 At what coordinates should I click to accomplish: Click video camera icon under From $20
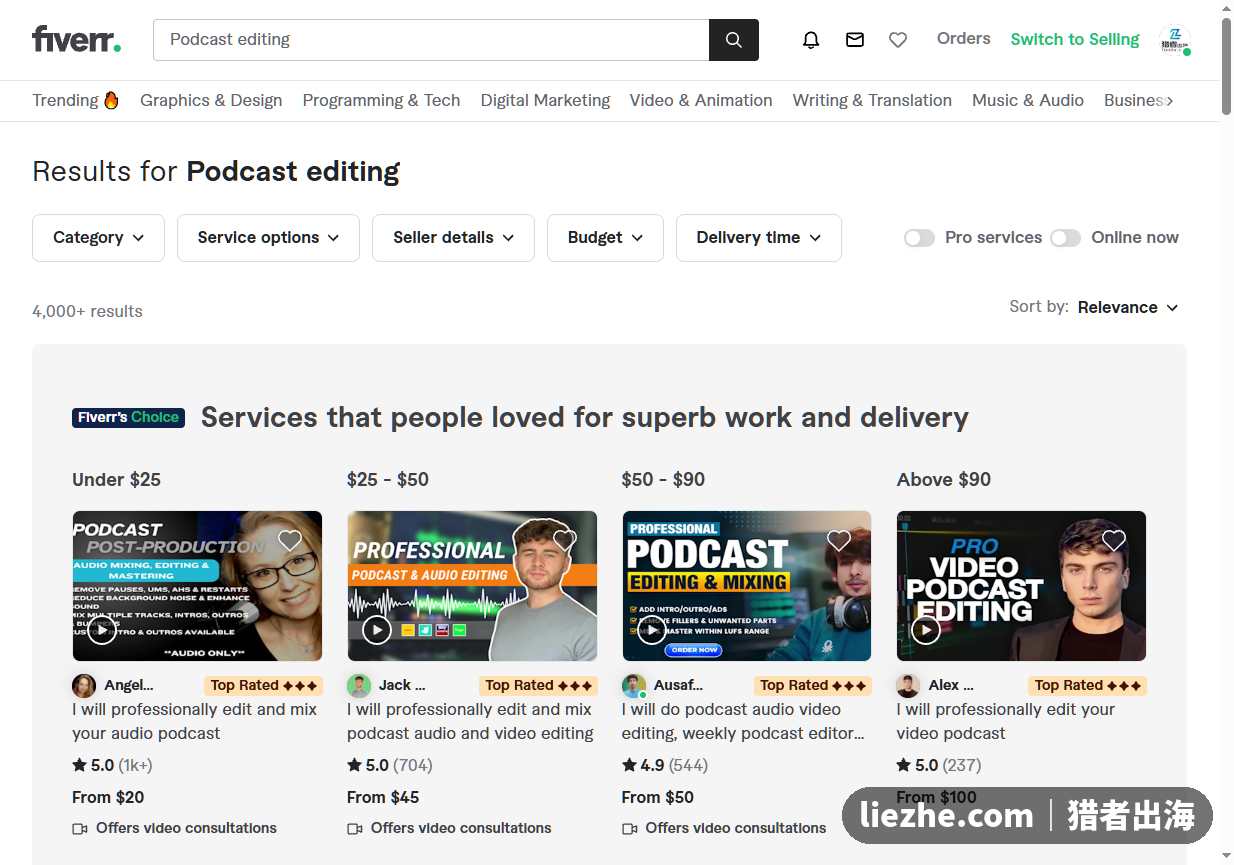pyautogui.click(x=80, y=829)
